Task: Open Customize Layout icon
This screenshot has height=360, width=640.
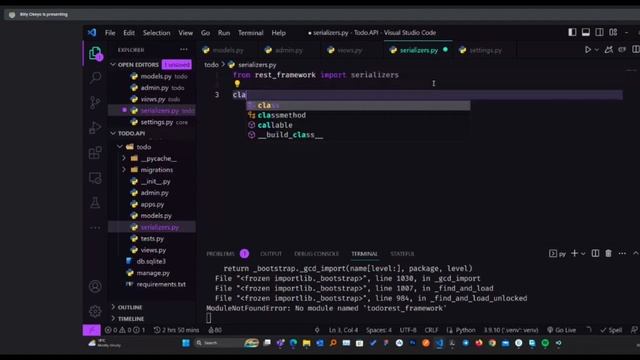Action: pyautogui.click(x=613, y=32)
